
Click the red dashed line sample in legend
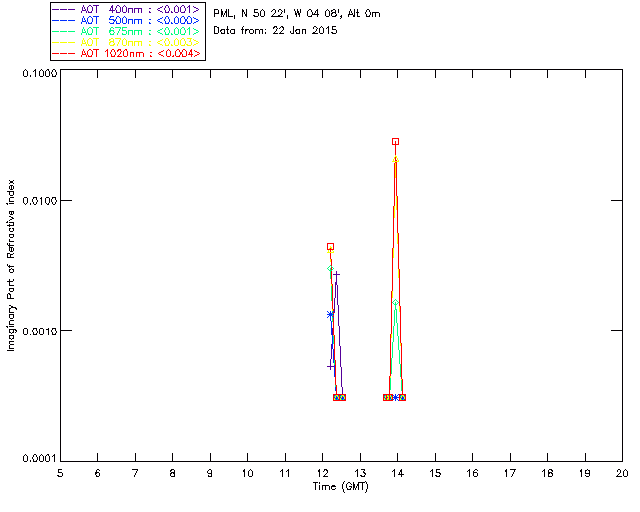[x=64, y=53]
